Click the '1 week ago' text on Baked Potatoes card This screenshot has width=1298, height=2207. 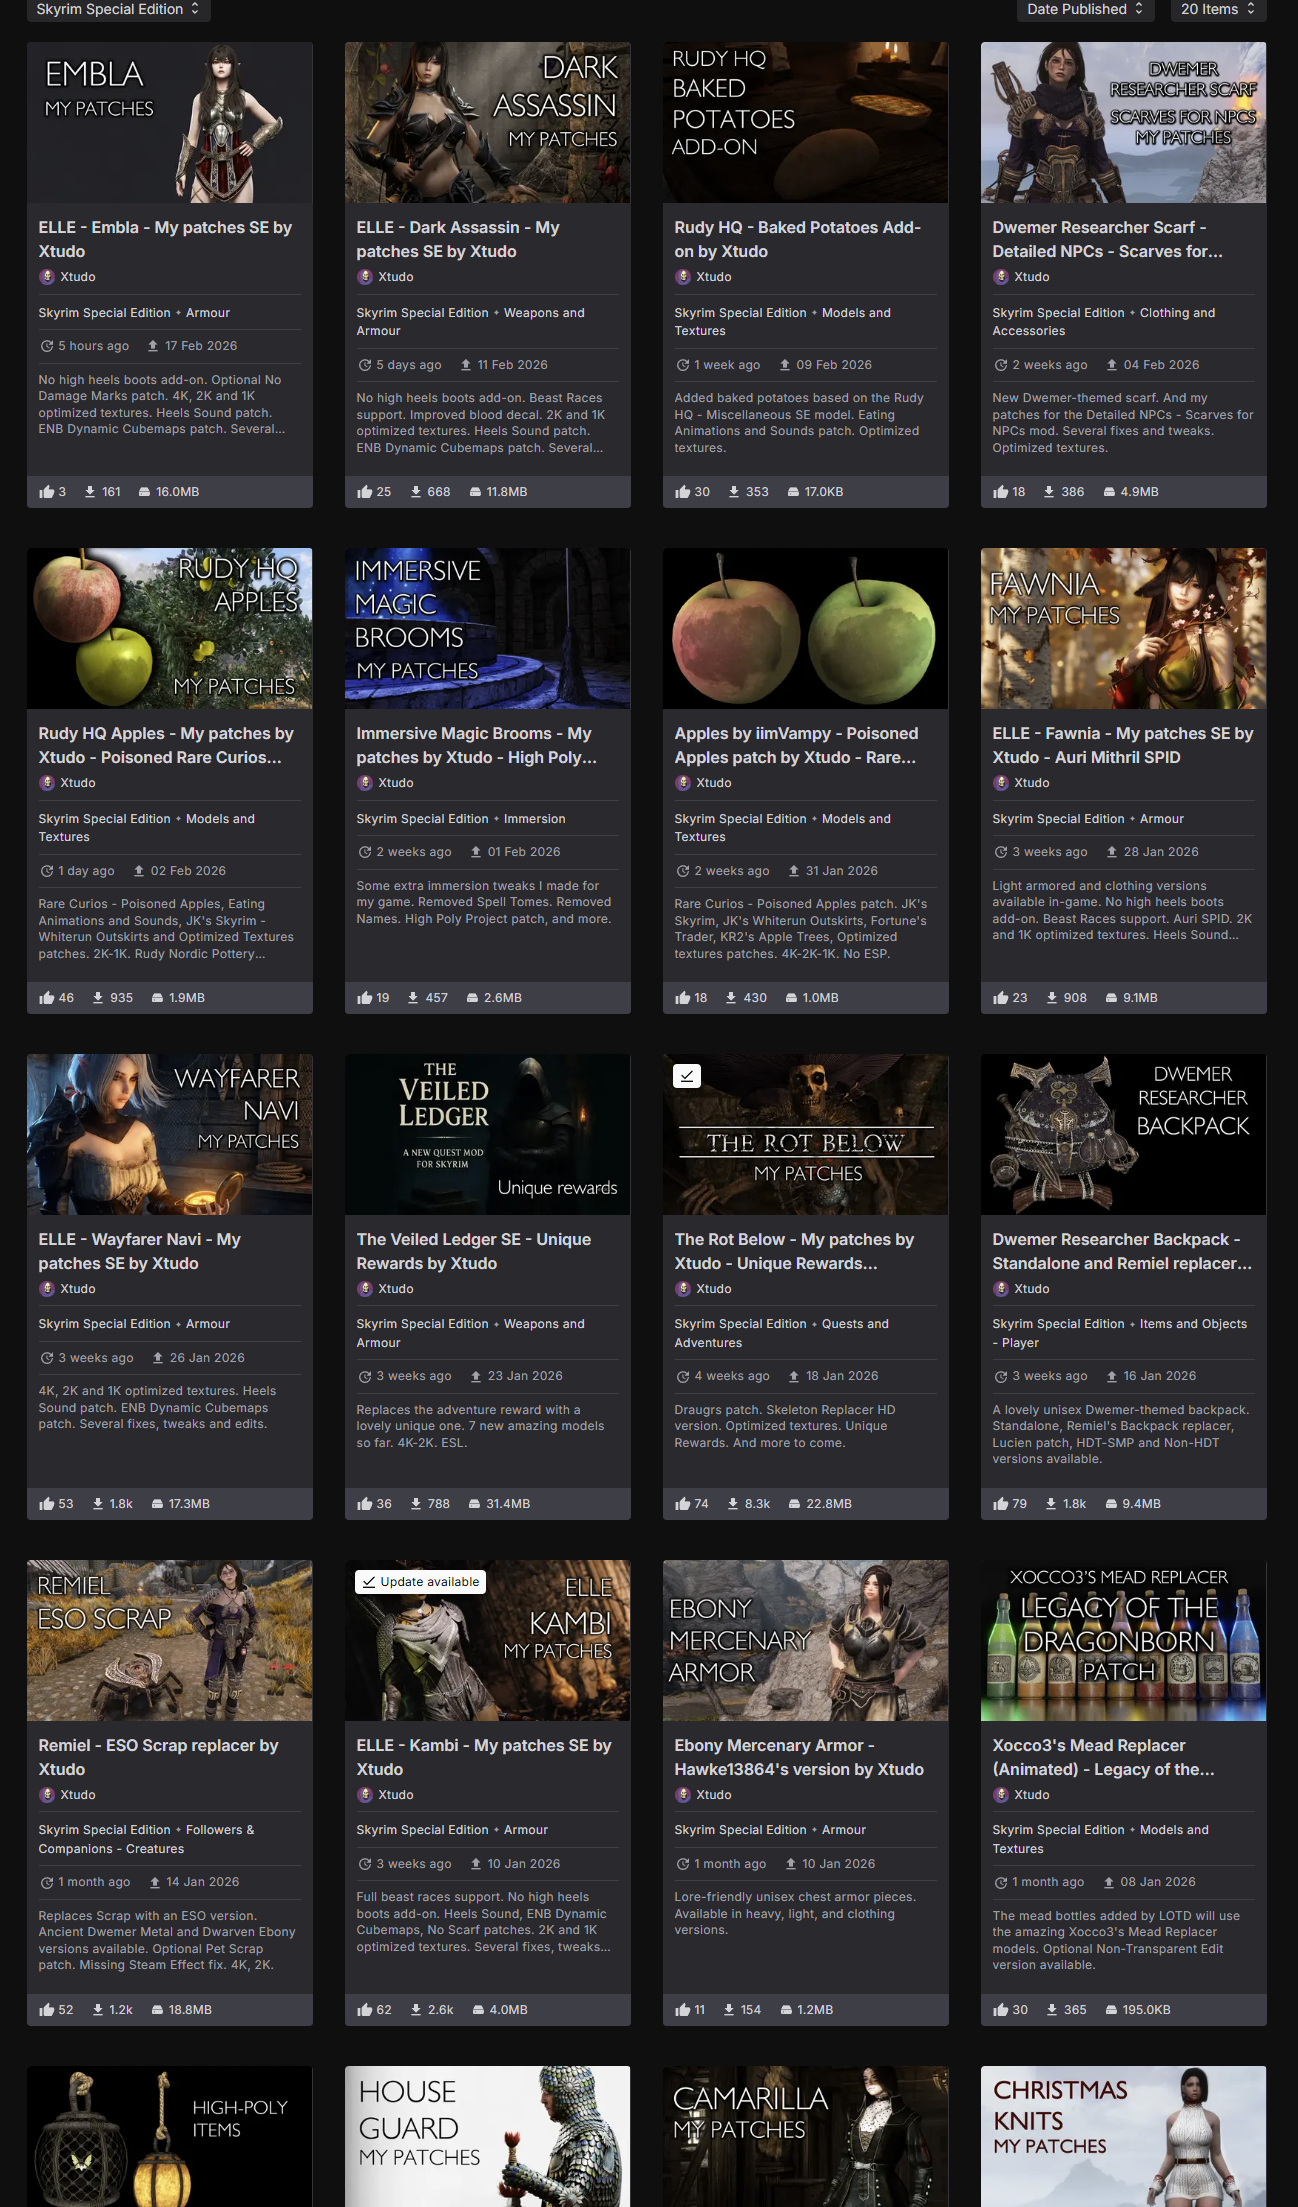coord(727,365)
